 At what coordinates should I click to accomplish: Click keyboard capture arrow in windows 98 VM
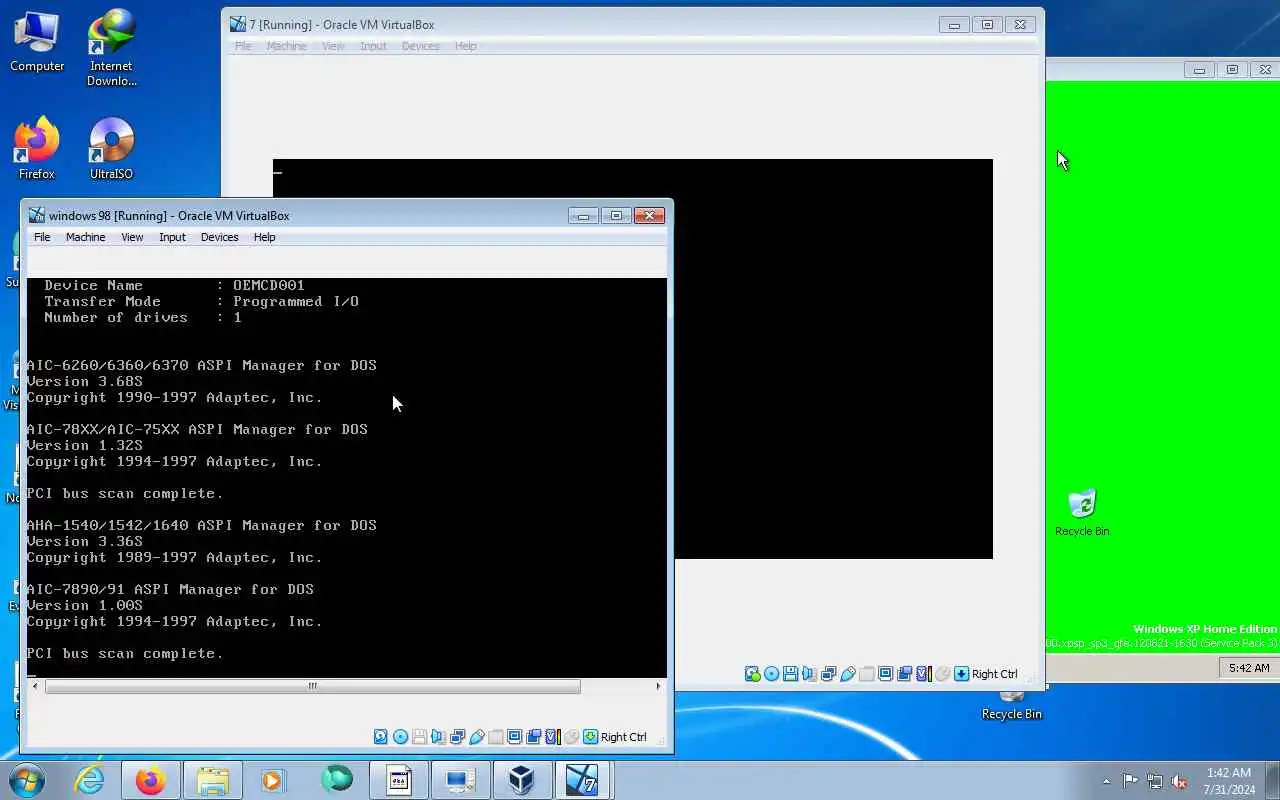pos(590,737)
